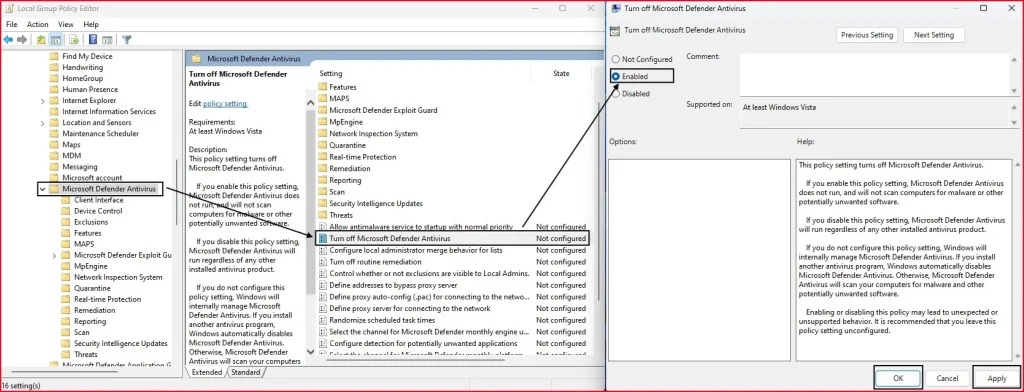1024x392 pixels.
Task: Click the Cancel button
Action: tap(947, 378)
